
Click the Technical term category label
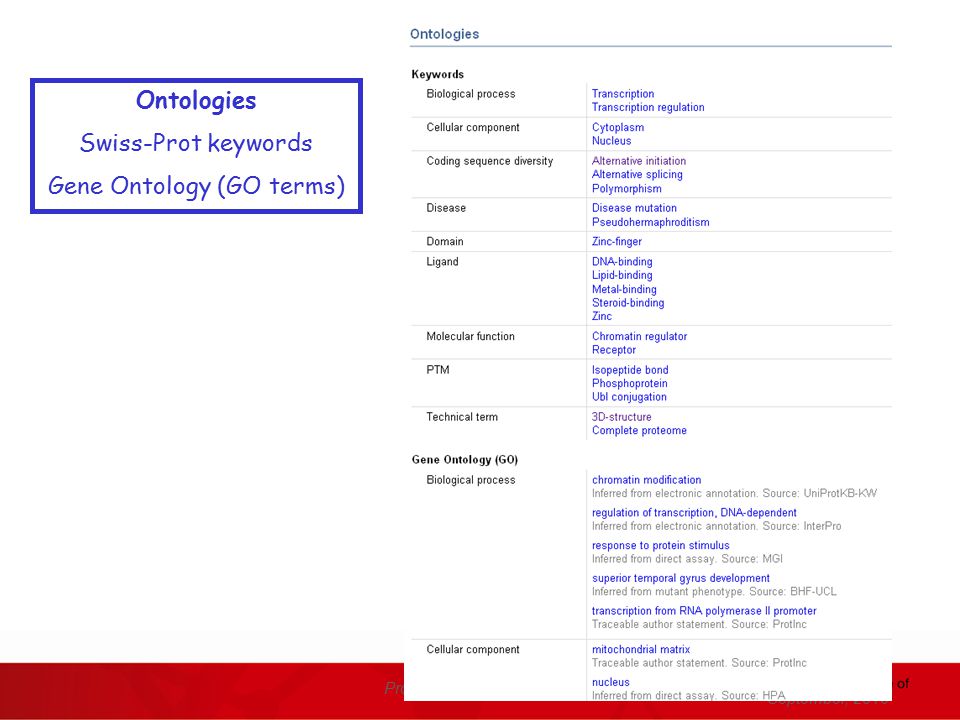tap(462, 418)
